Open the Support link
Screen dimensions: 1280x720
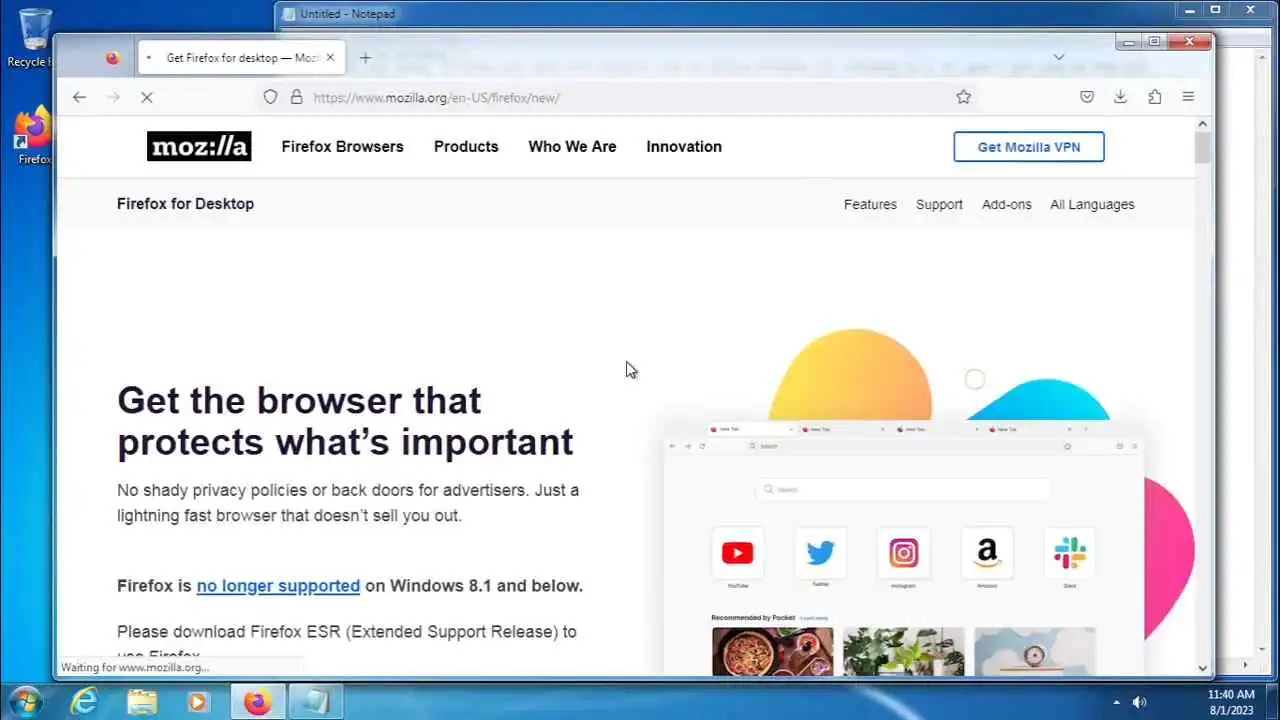click(x=939, y=204)
